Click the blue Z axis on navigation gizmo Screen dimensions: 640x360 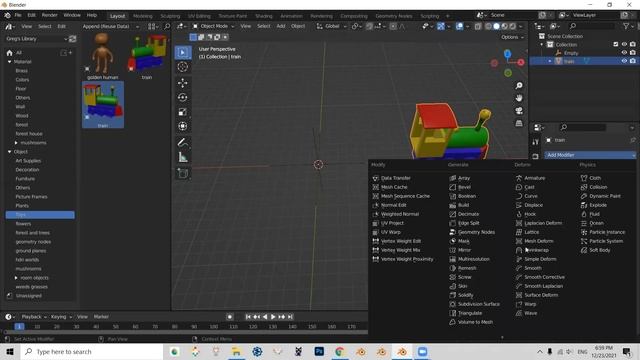click(x=507, y=53)
